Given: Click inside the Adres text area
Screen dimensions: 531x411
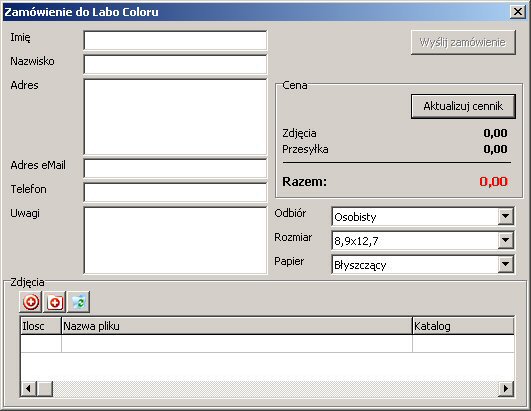Looking at the screenshot, I should (x=175, y=117).
